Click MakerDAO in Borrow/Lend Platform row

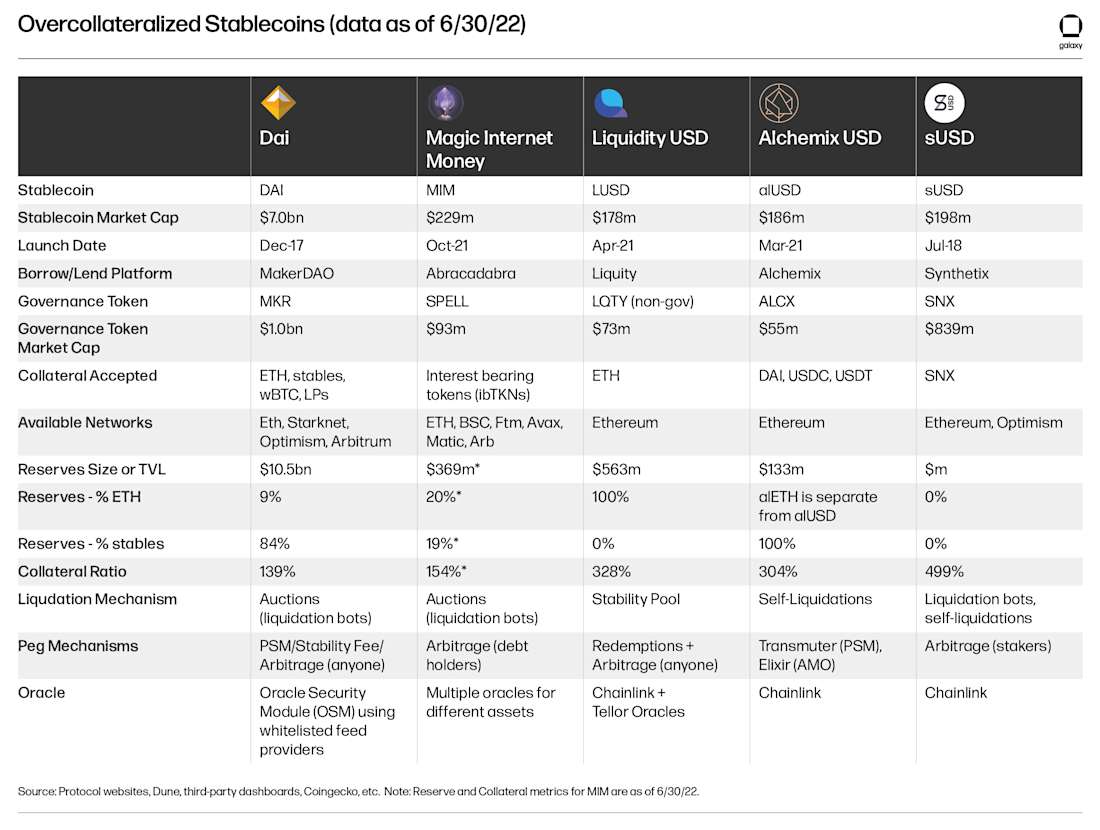point(296,274)
